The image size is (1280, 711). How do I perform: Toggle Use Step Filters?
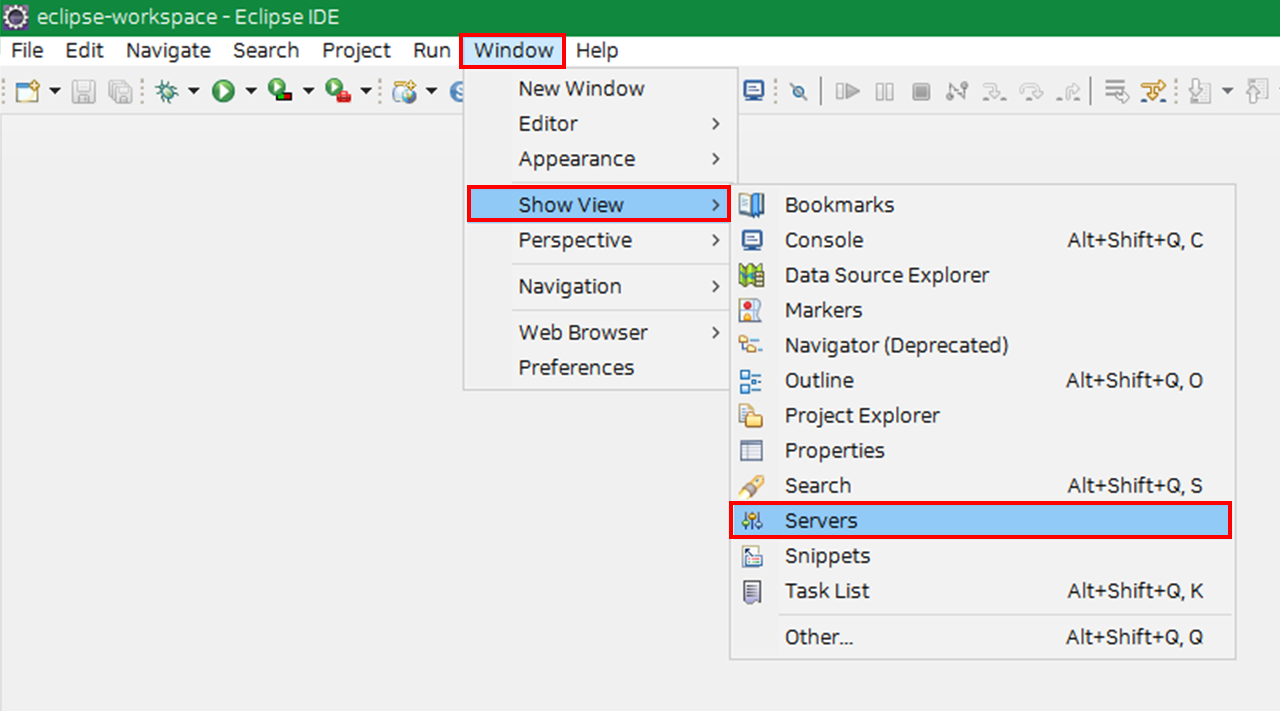point(1153,92)
